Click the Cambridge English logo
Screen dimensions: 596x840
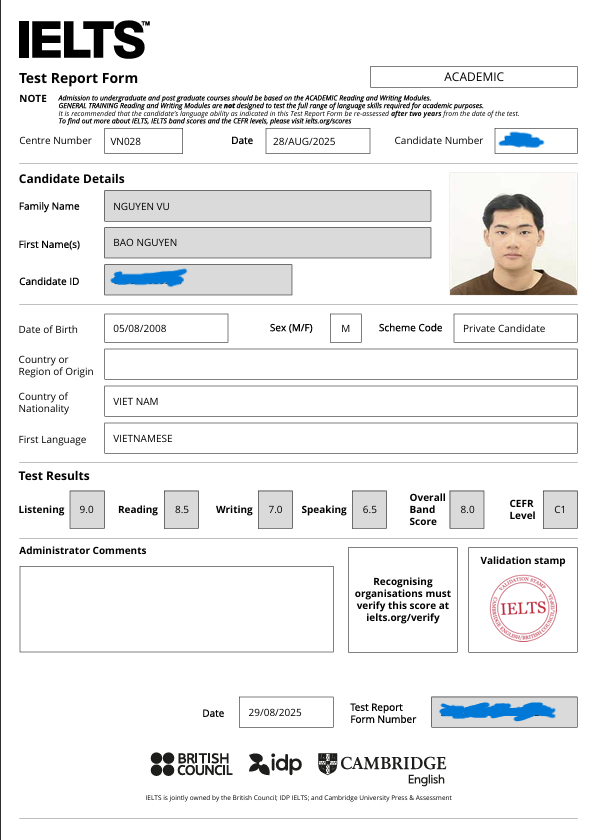382,769
